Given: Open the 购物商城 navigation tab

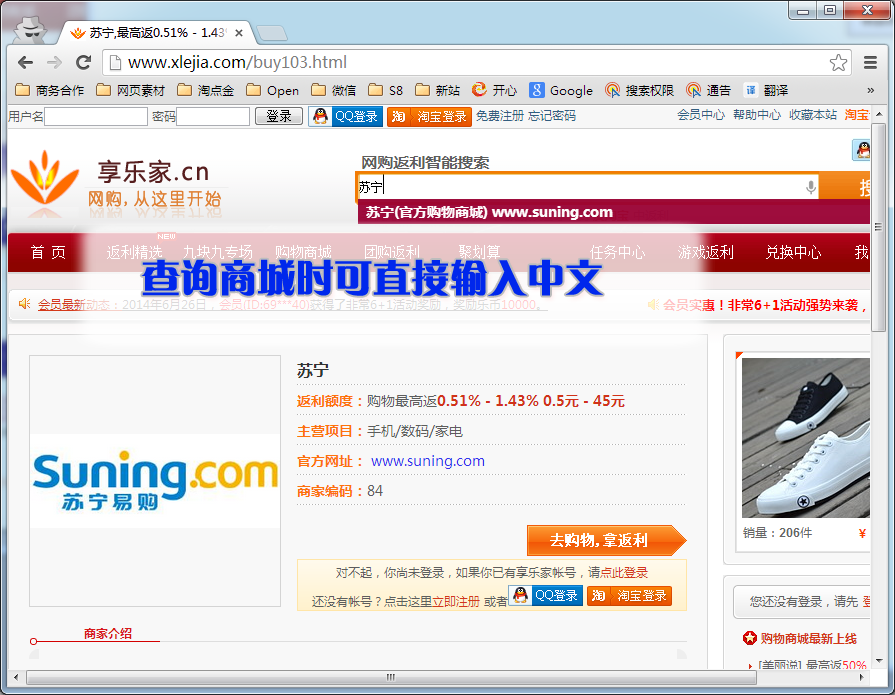Looking at the screenshot, I should [303, 252].
